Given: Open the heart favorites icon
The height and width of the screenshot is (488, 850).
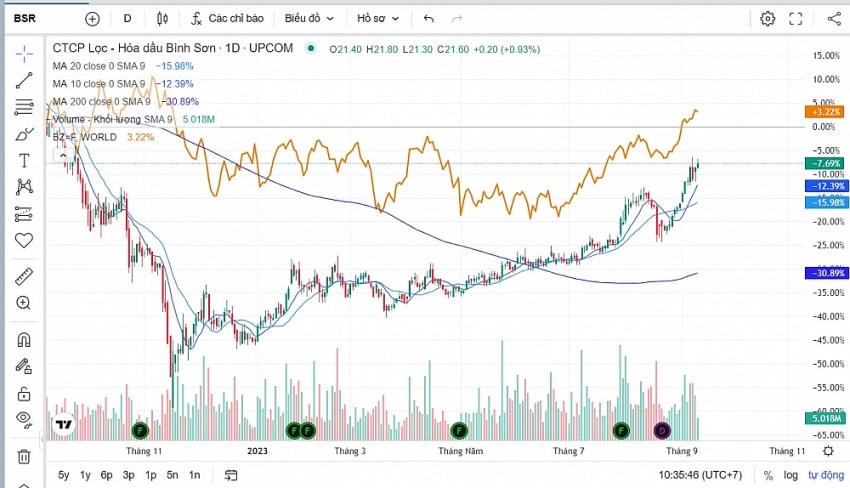Looking at the screenshot, I should click(24, 240).
